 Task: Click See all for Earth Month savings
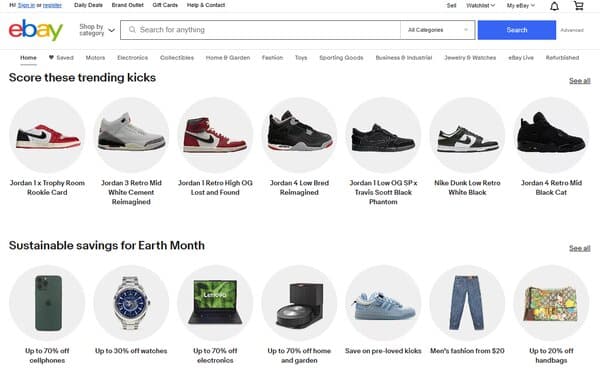579,248
